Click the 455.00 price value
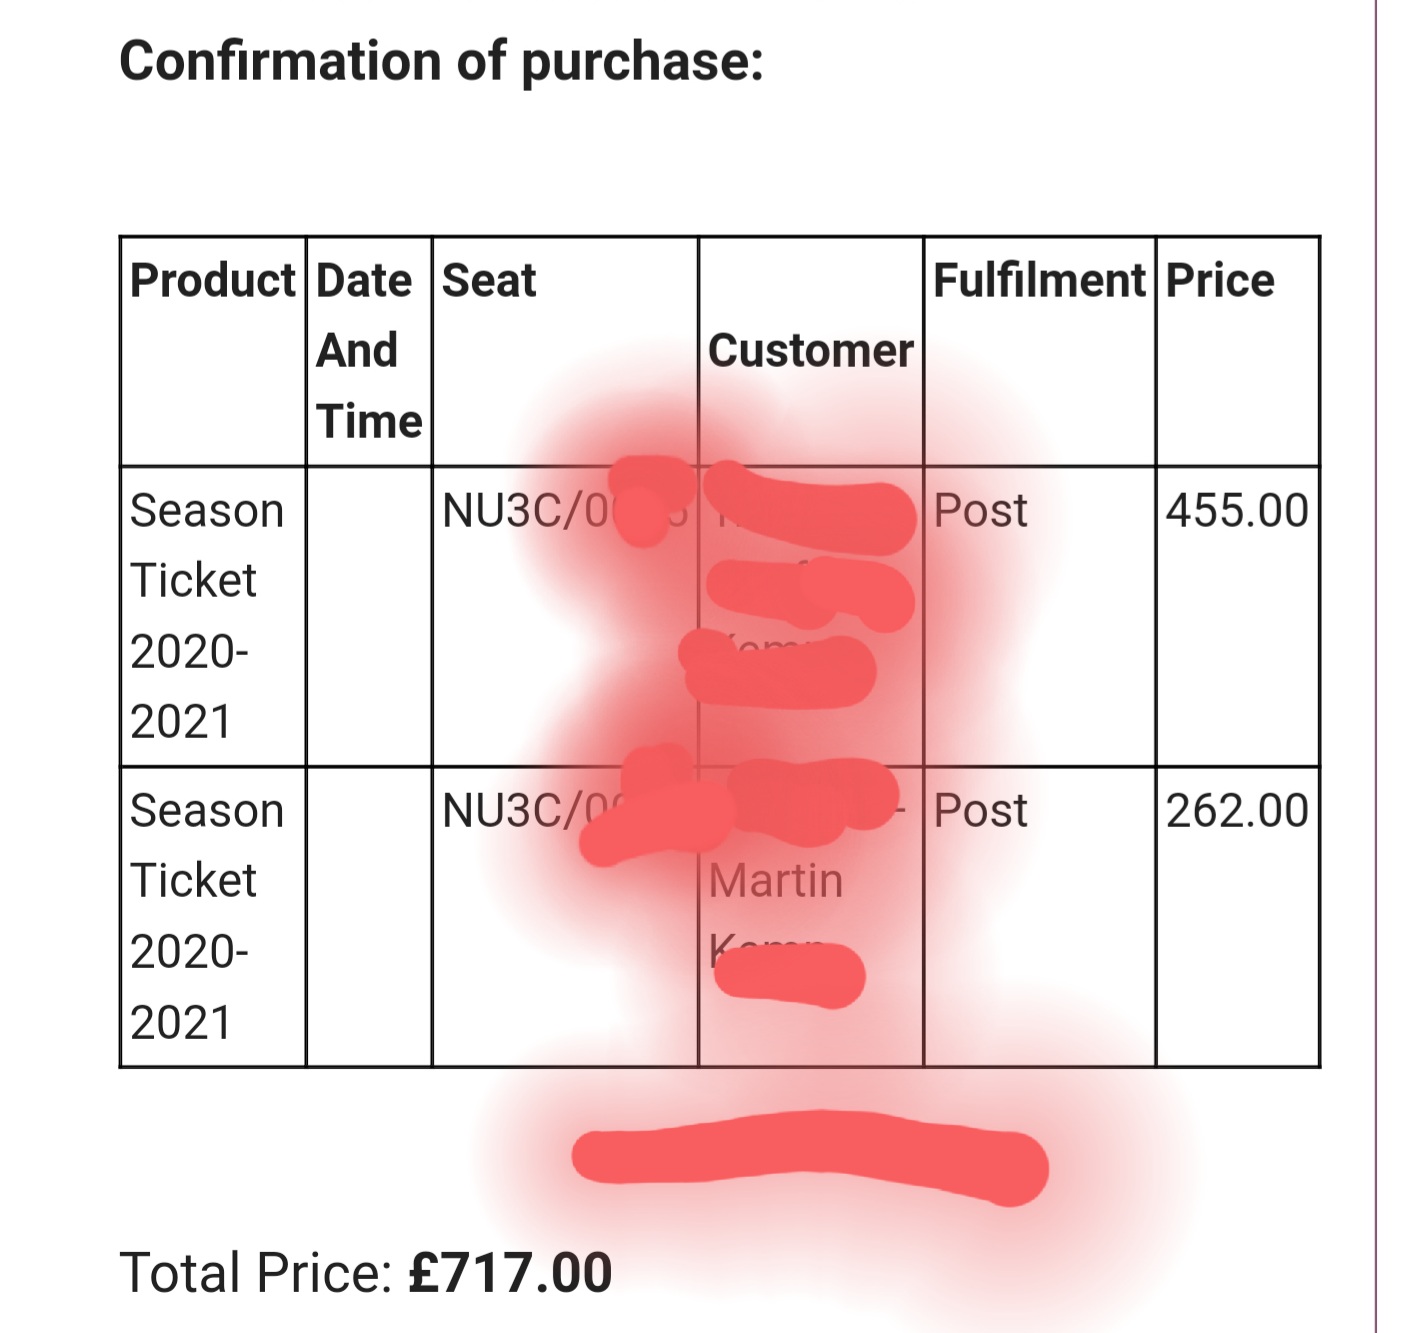The height and width of the screenshot is (1333, 1426). click(x=1237, y=511)
